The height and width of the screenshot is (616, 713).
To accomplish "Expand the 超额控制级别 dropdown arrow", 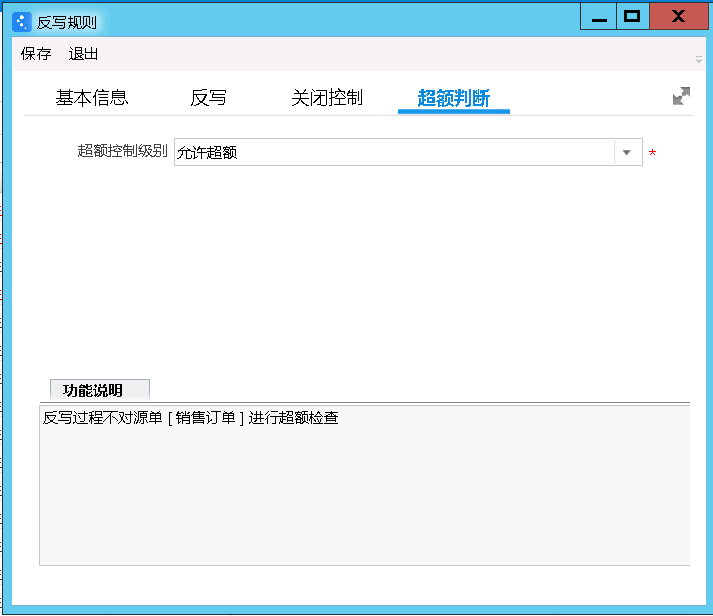I will click(627, 152).
